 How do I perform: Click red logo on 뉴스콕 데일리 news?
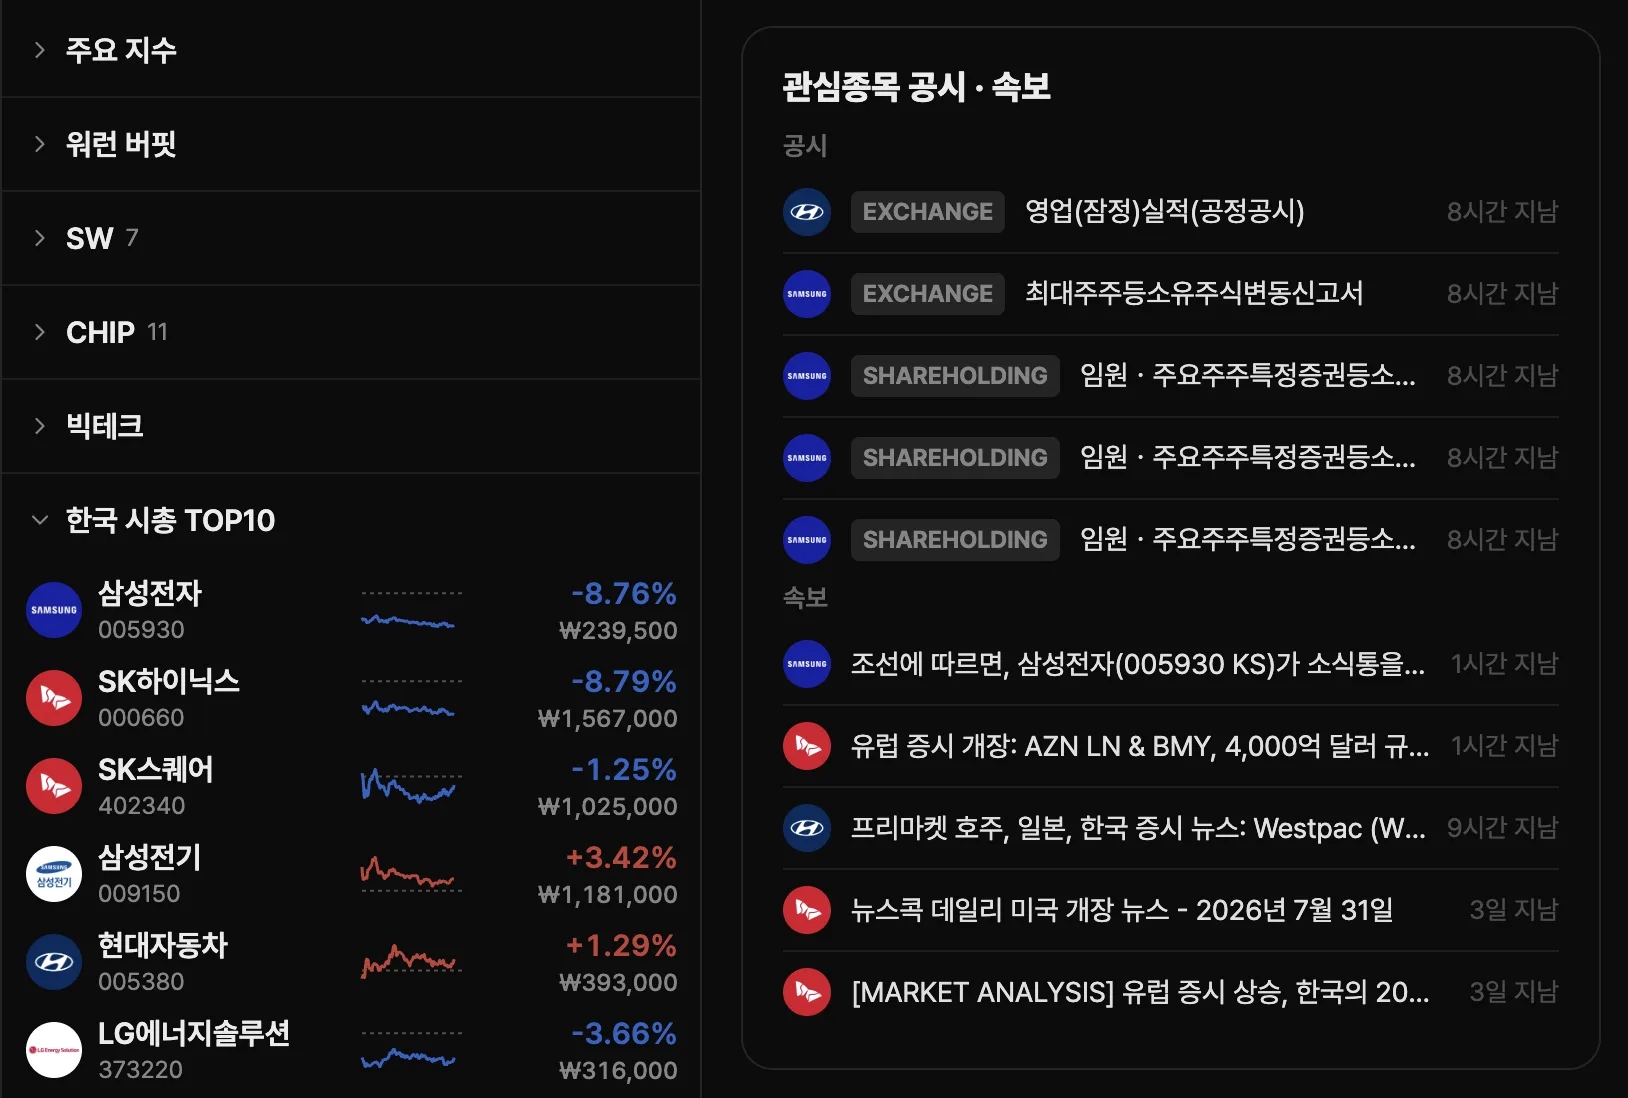click(x=807, y=910)
